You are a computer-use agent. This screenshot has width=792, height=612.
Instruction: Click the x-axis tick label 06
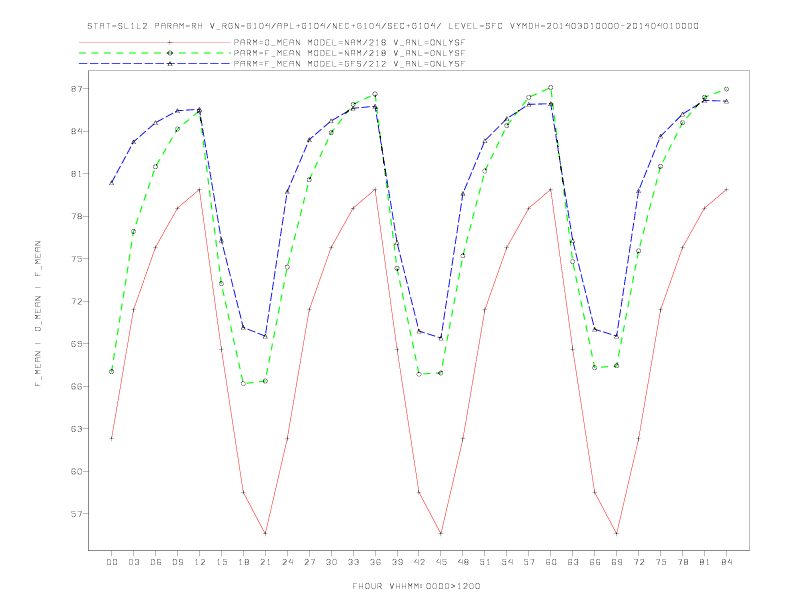[x=156, y=562]
